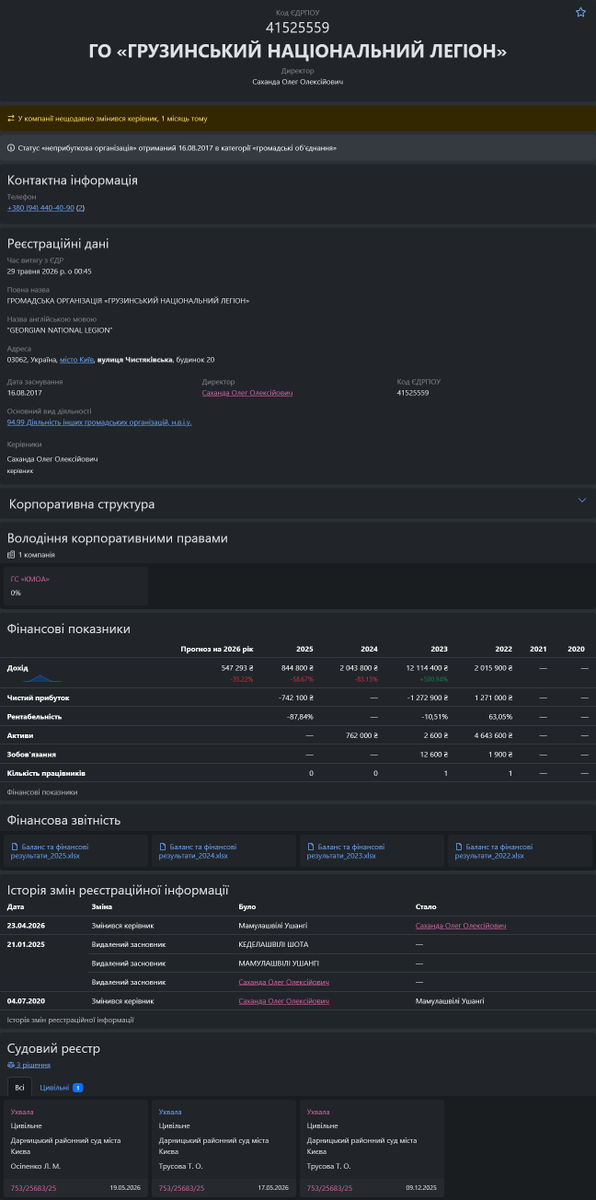Download 'Баланс та фінансові результати_2022.xlsx'
The height and width of the screenshot is (1200, 596).
494,851
